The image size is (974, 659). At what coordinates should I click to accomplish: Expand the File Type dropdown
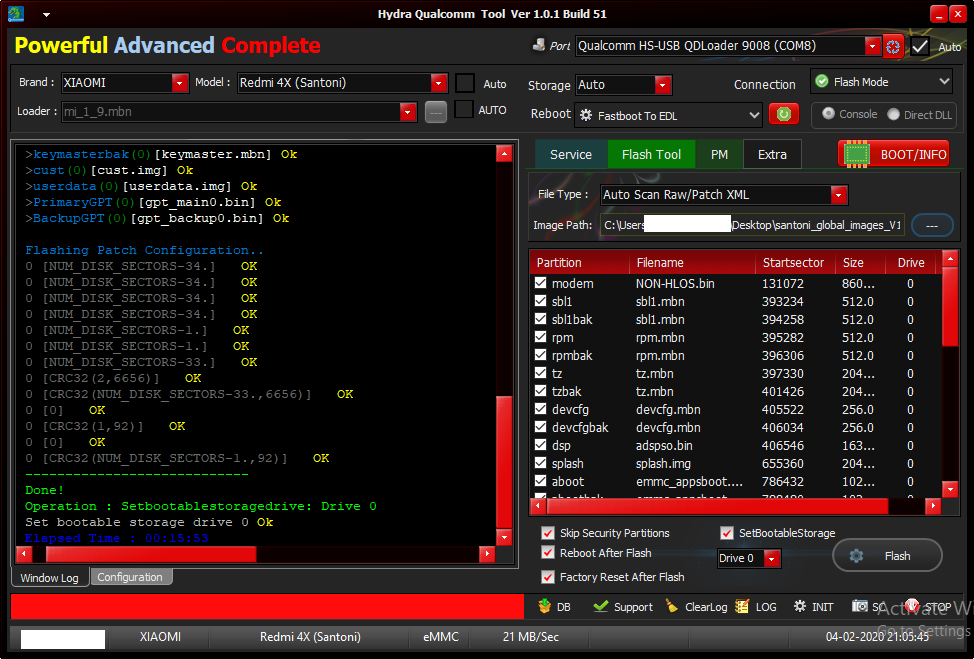[838, 195]
